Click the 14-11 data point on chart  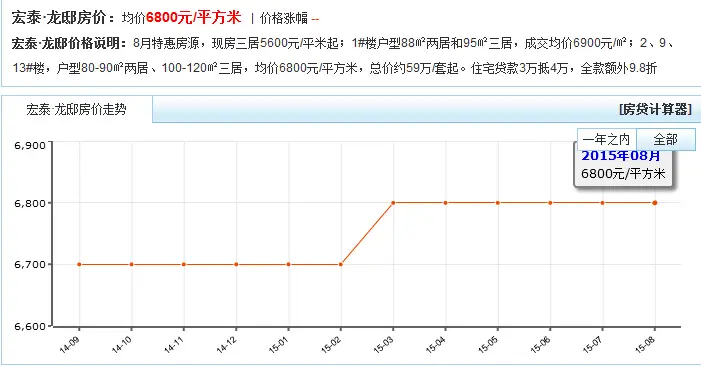[x=184, y=265]
